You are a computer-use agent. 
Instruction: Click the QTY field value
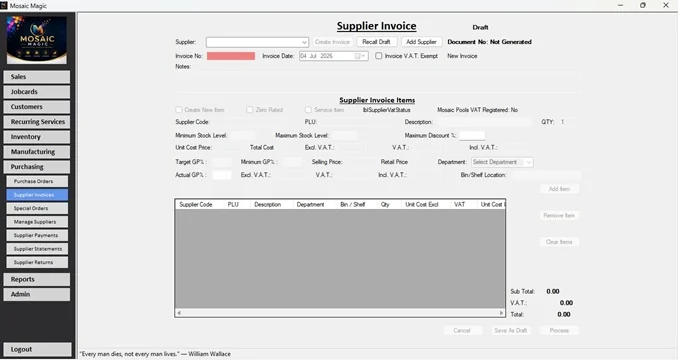coord(569,122)
